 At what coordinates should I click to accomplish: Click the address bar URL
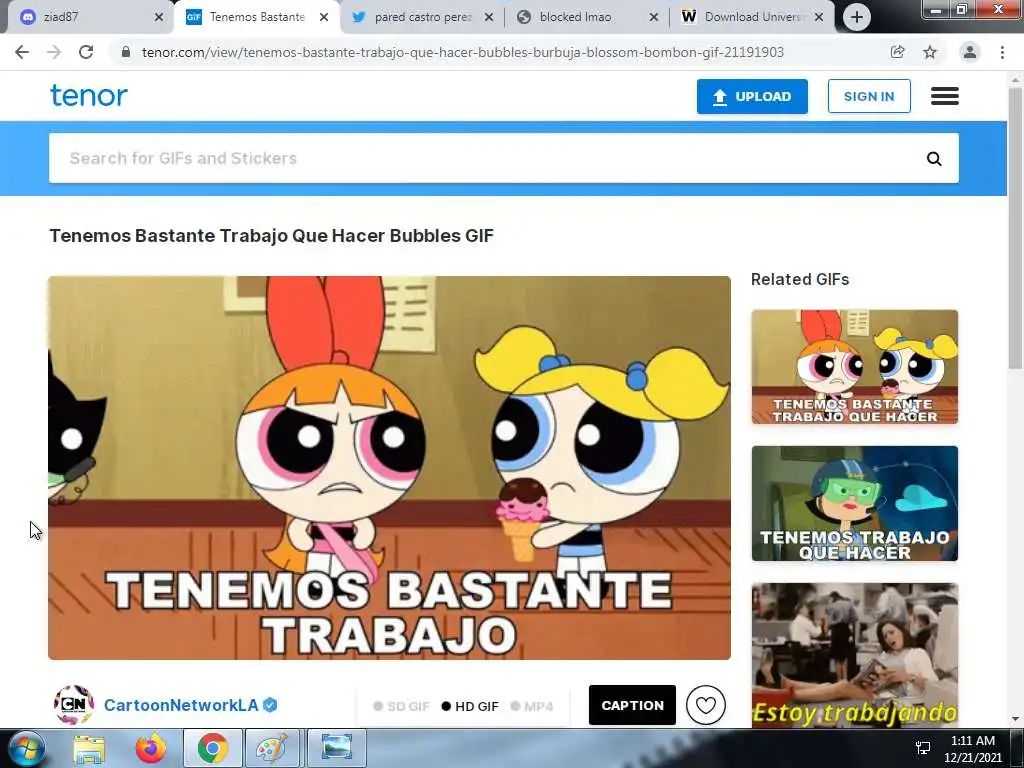click(462, 52)
